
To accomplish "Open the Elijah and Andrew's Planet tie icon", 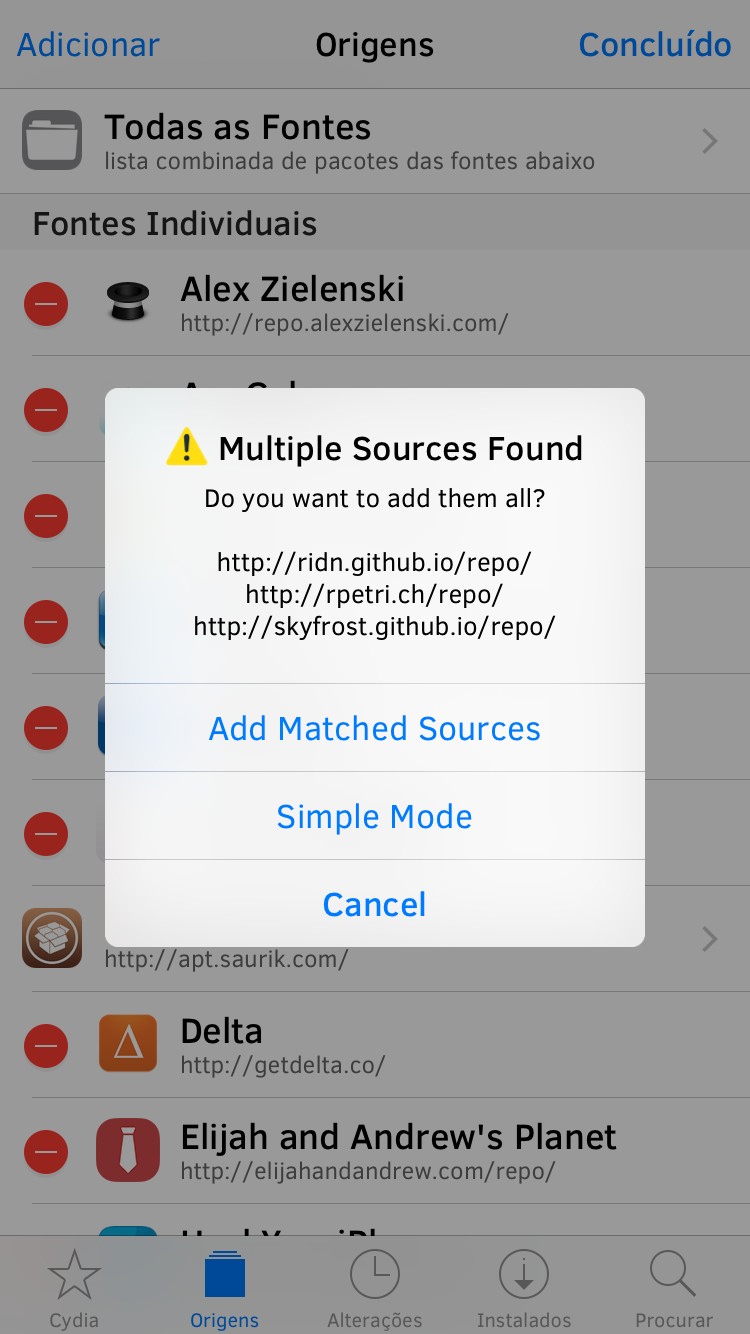I will tap(128, 1150).
